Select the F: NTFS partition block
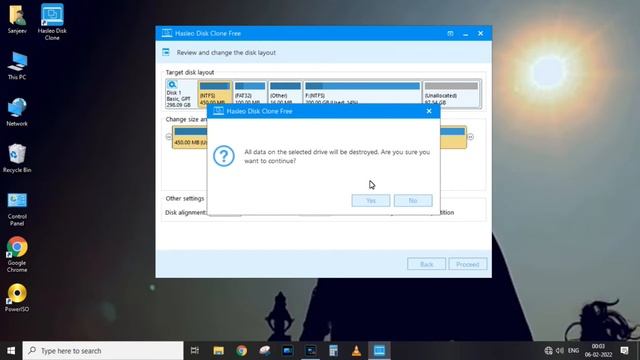The image size is (640, 360). pyautogui.click(x=362, y=93)
